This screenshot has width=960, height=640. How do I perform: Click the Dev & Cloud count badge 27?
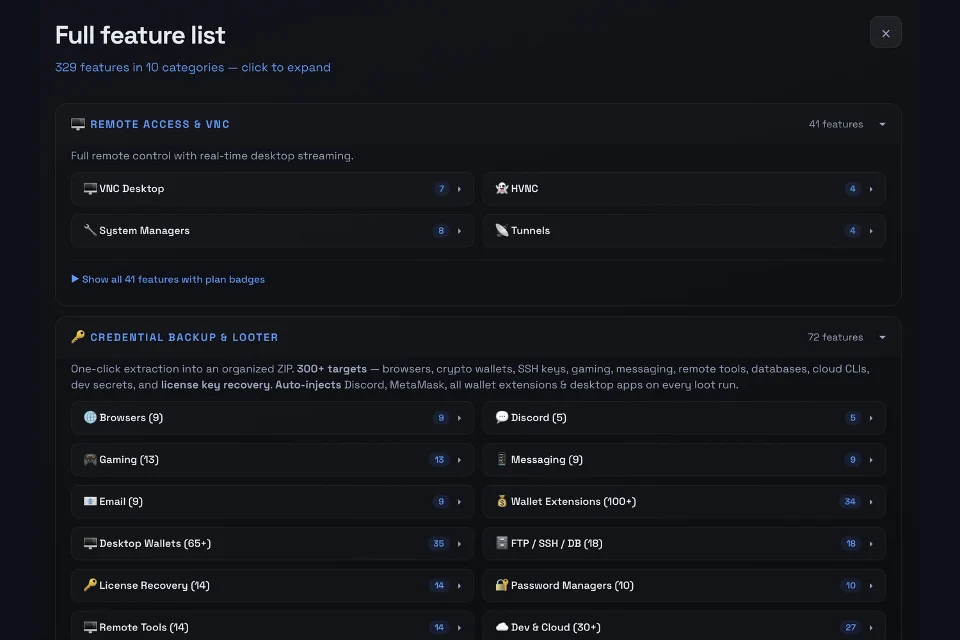850,627
